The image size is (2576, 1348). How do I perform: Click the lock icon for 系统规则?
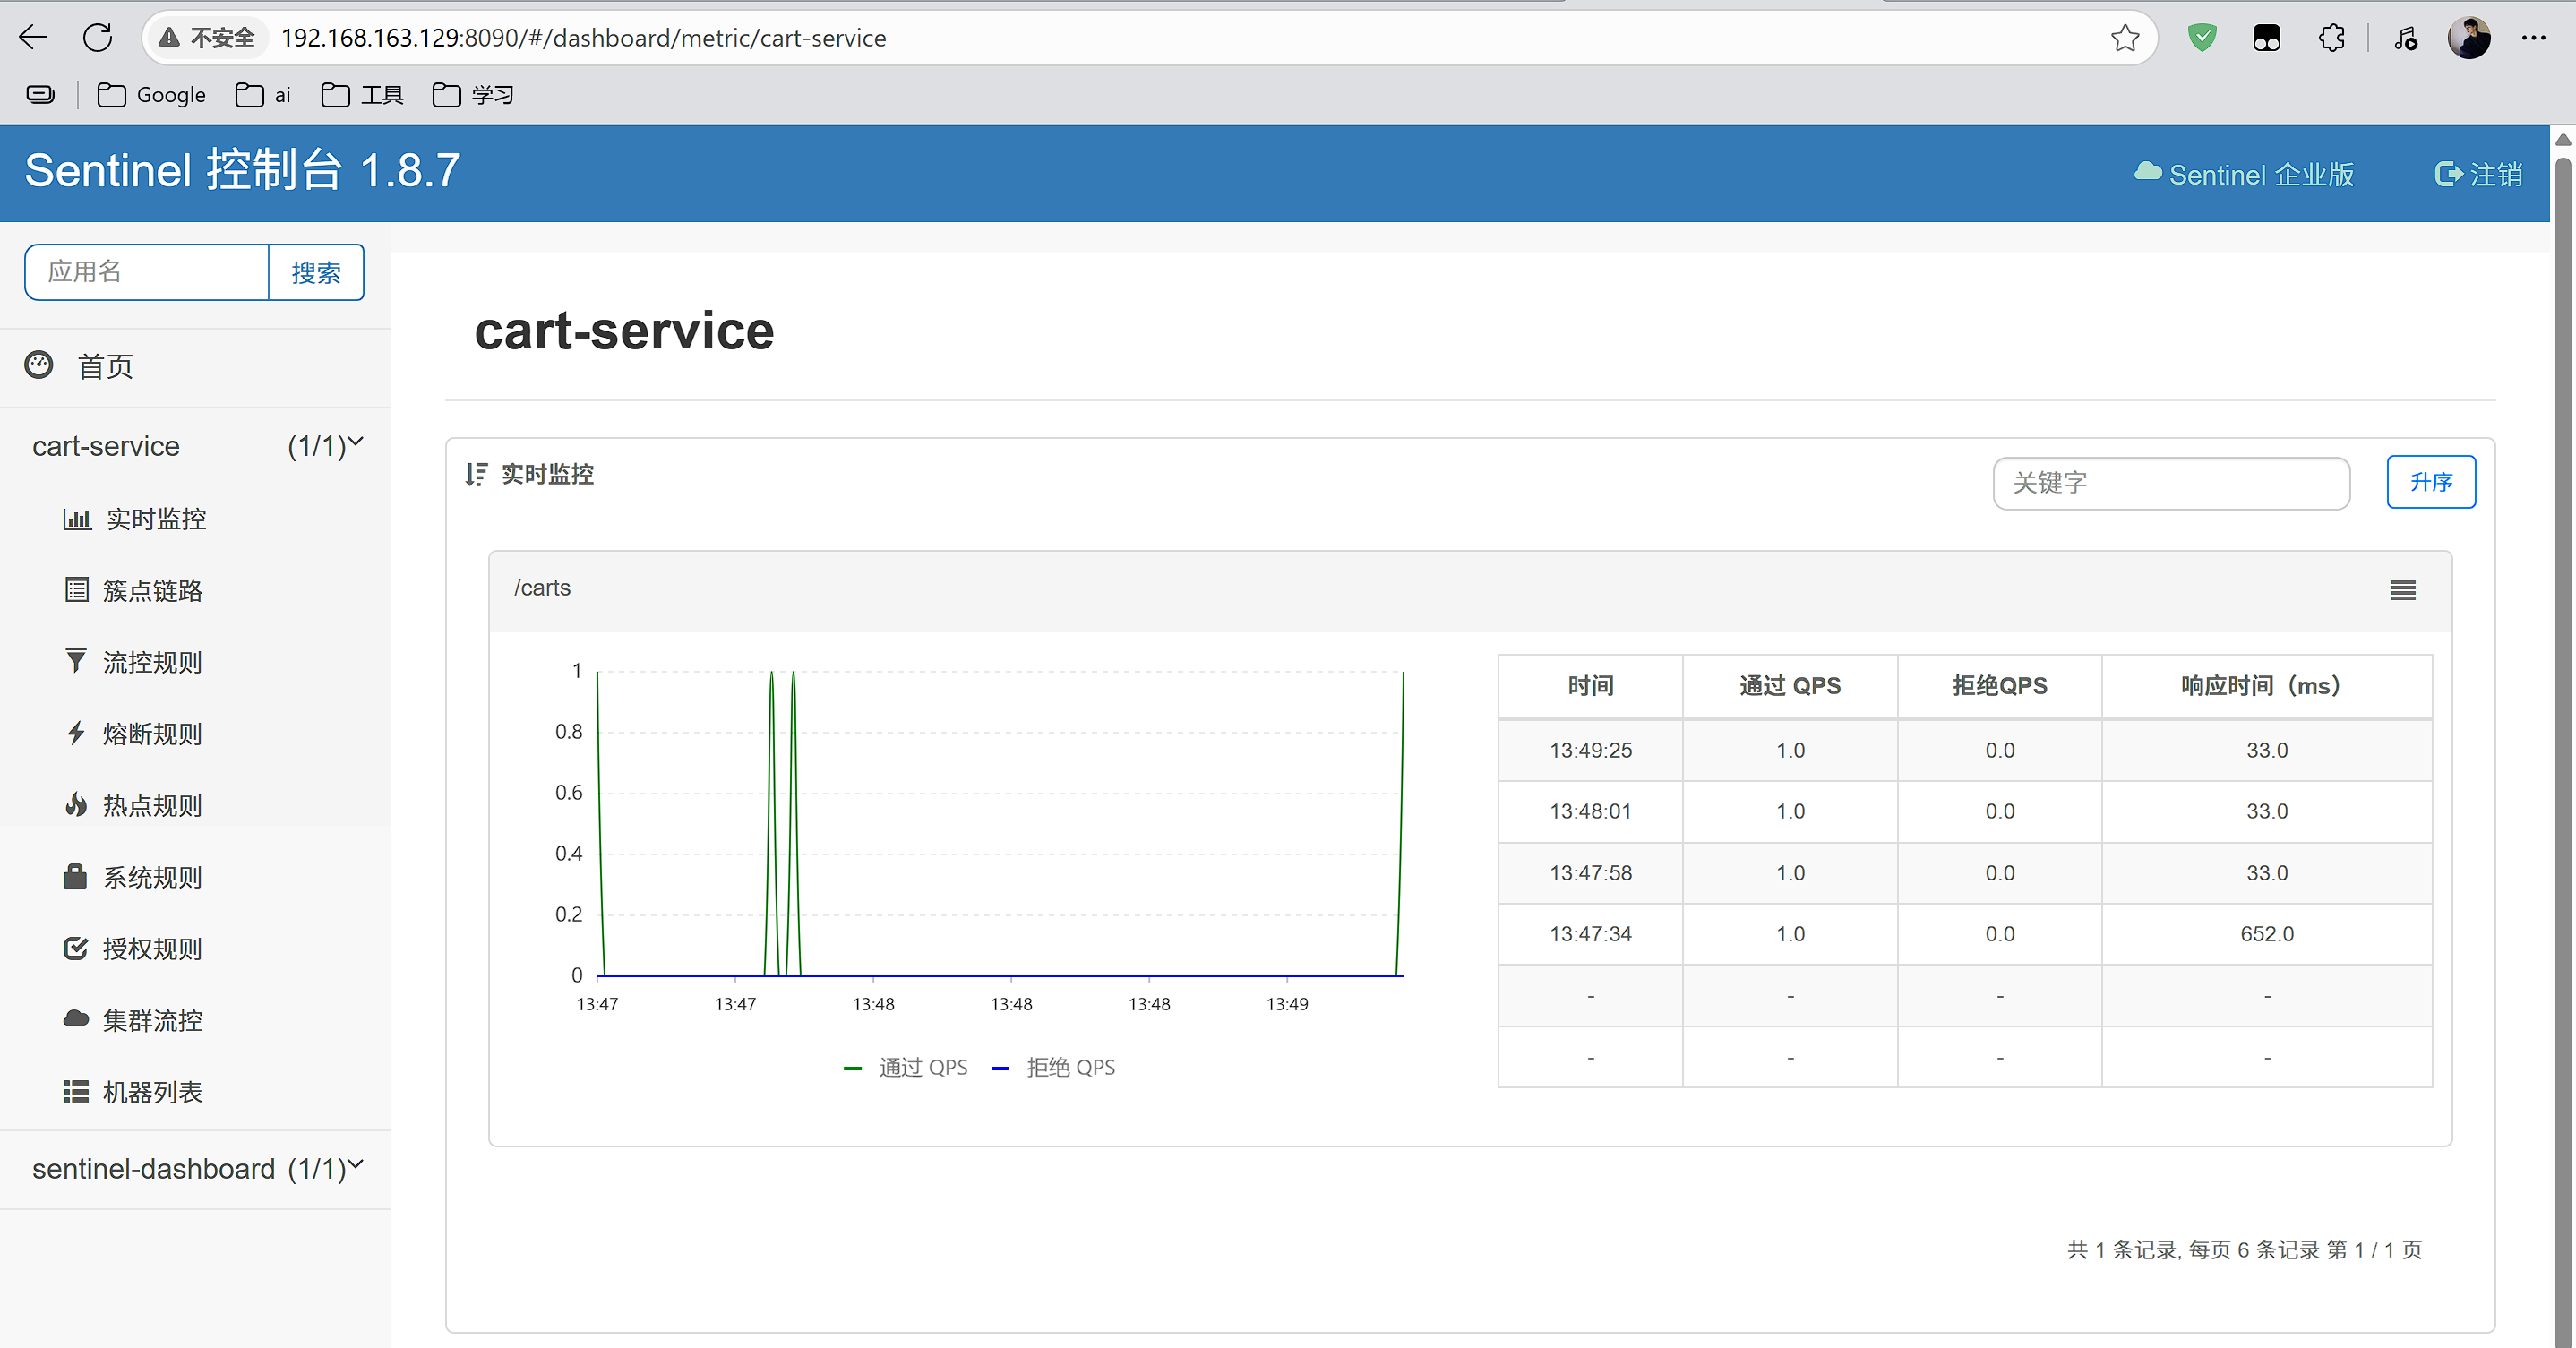pyautogui.click(x=76, y=877)
